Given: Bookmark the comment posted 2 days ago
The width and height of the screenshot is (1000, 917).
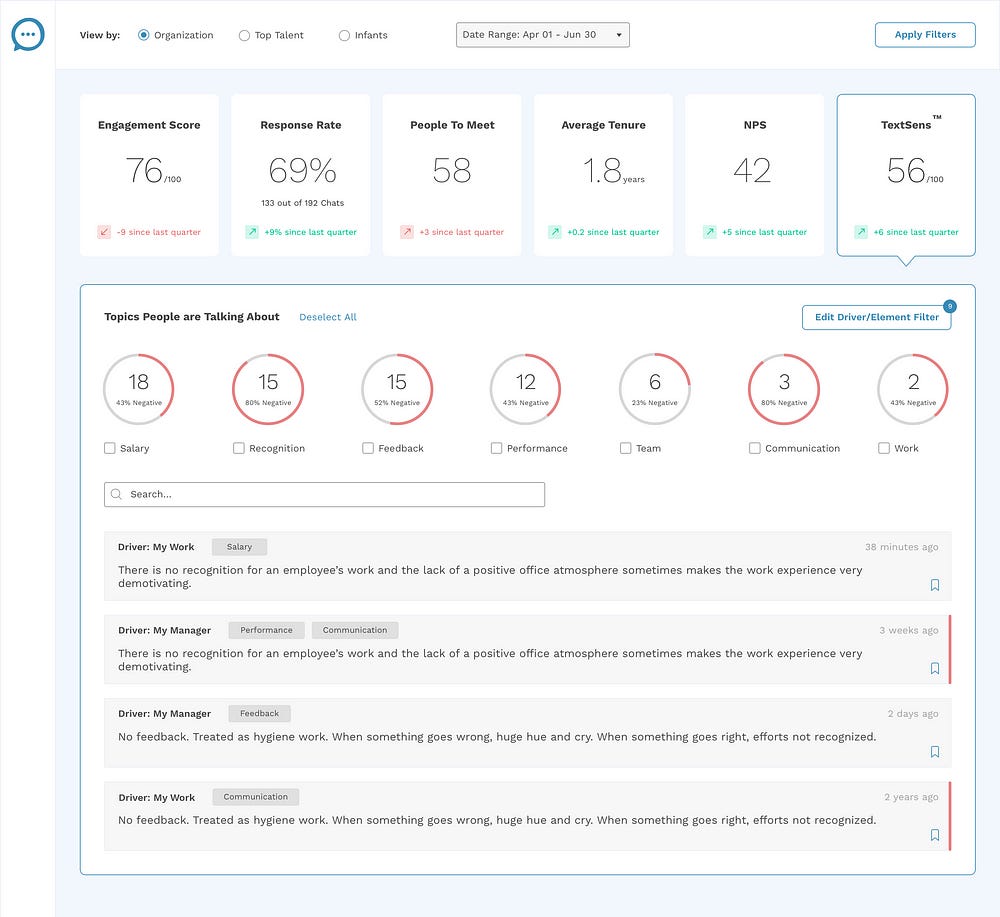Looking at the screenshot, I should click(934, 752).
